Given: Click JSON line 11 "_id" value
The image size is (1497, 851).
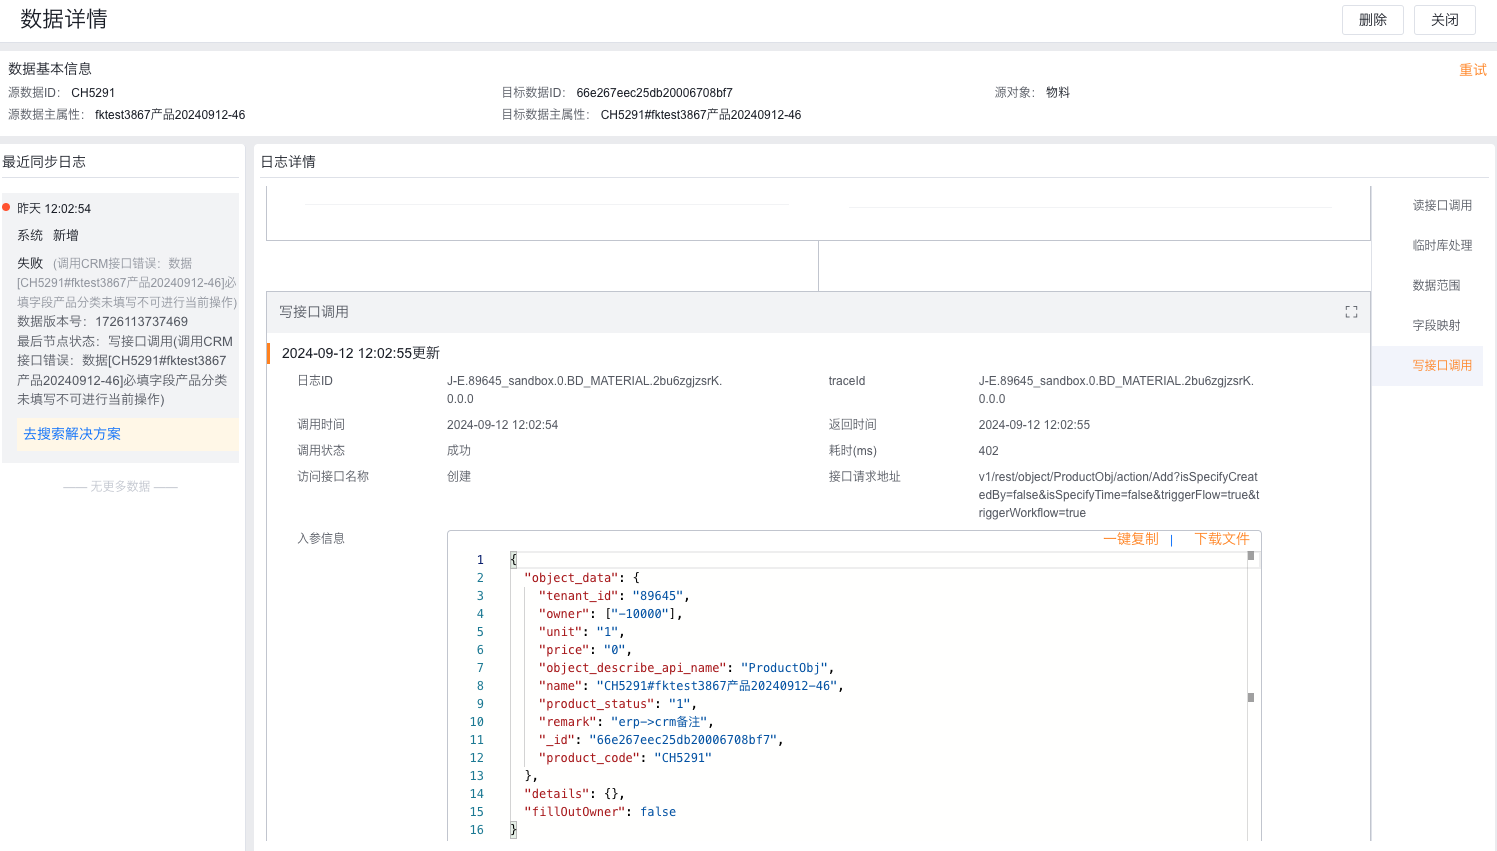Looking at the screenshot, I should tap(683, 740).
